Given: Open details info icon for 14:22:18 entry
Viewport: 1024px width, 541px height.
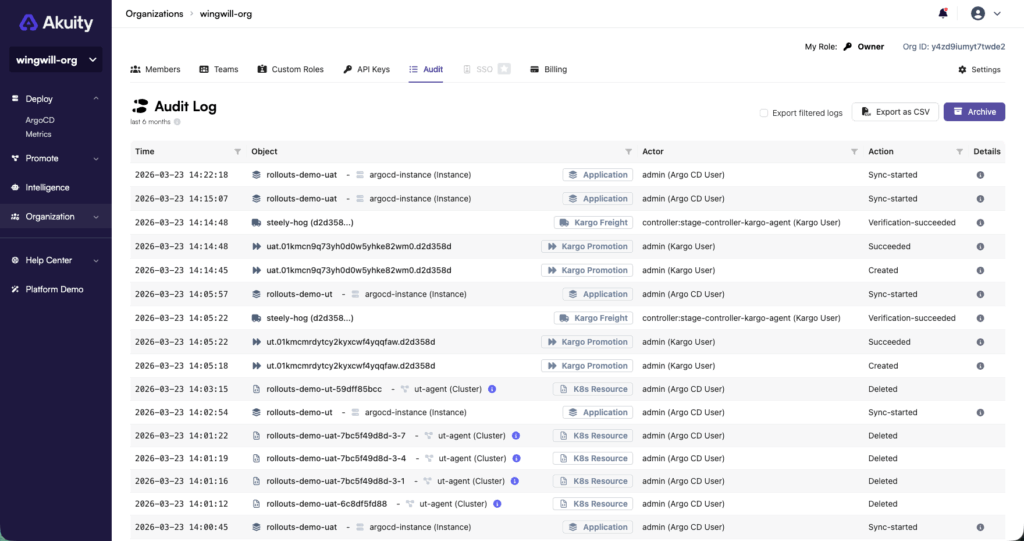Looking at the screenshot, I should (980, 175).
